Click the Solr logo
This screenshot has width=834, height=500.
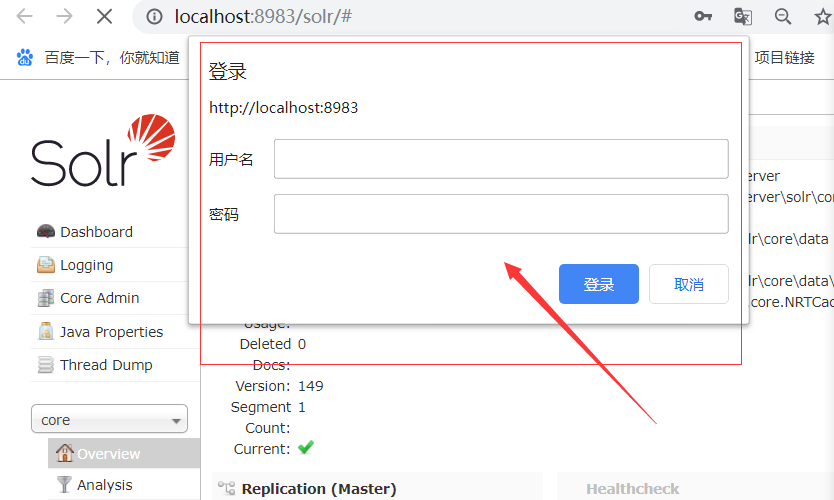pyautogui.click(x=103, y=151)
